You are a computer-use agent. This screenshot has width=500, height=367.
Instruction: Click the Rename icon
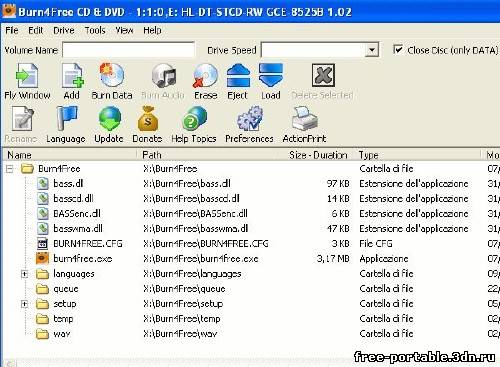[x=23, y=118]
